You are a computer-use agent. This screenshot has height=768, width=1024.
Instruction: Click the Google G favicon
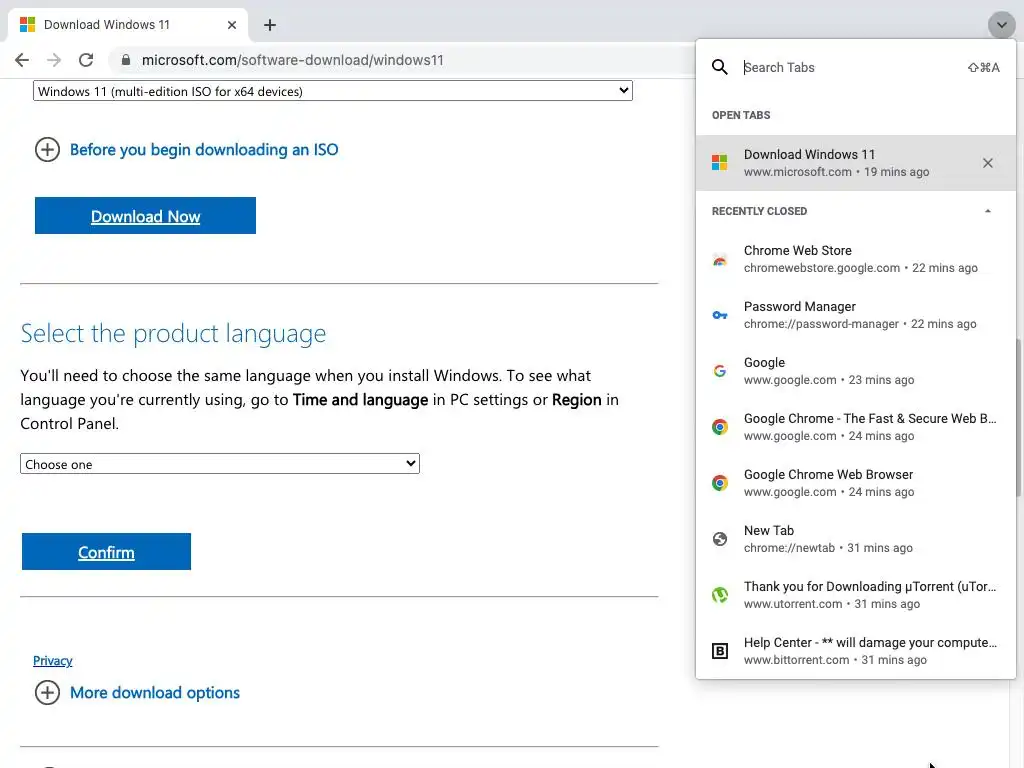pyautogui.click(x=720, y=371)
